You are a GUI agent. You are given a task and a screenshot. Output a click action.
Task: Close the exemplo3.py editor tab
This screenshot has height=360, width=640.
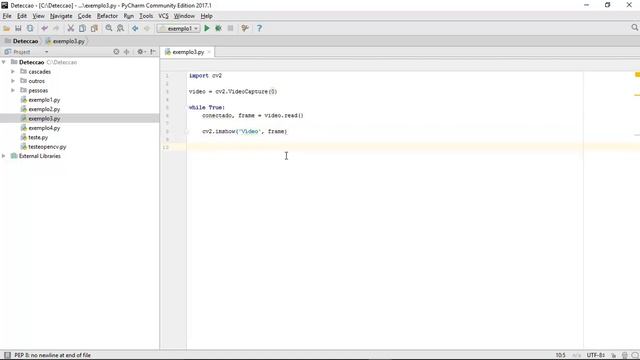(209, 52)
